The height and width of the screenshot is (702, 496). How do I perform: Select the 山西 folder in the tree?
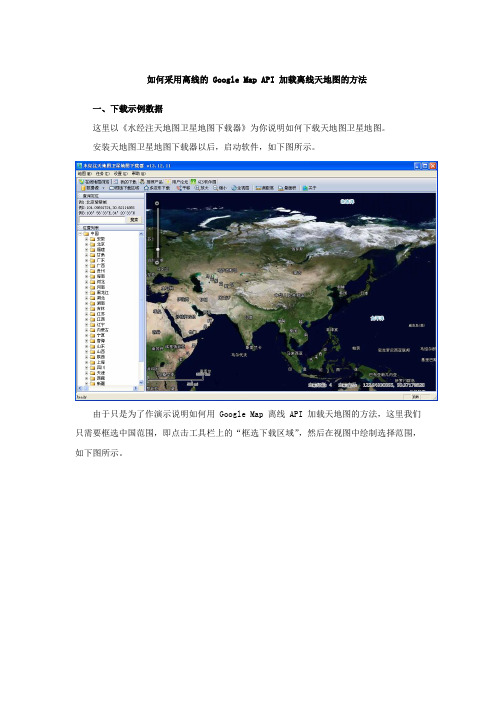(98, 351)
